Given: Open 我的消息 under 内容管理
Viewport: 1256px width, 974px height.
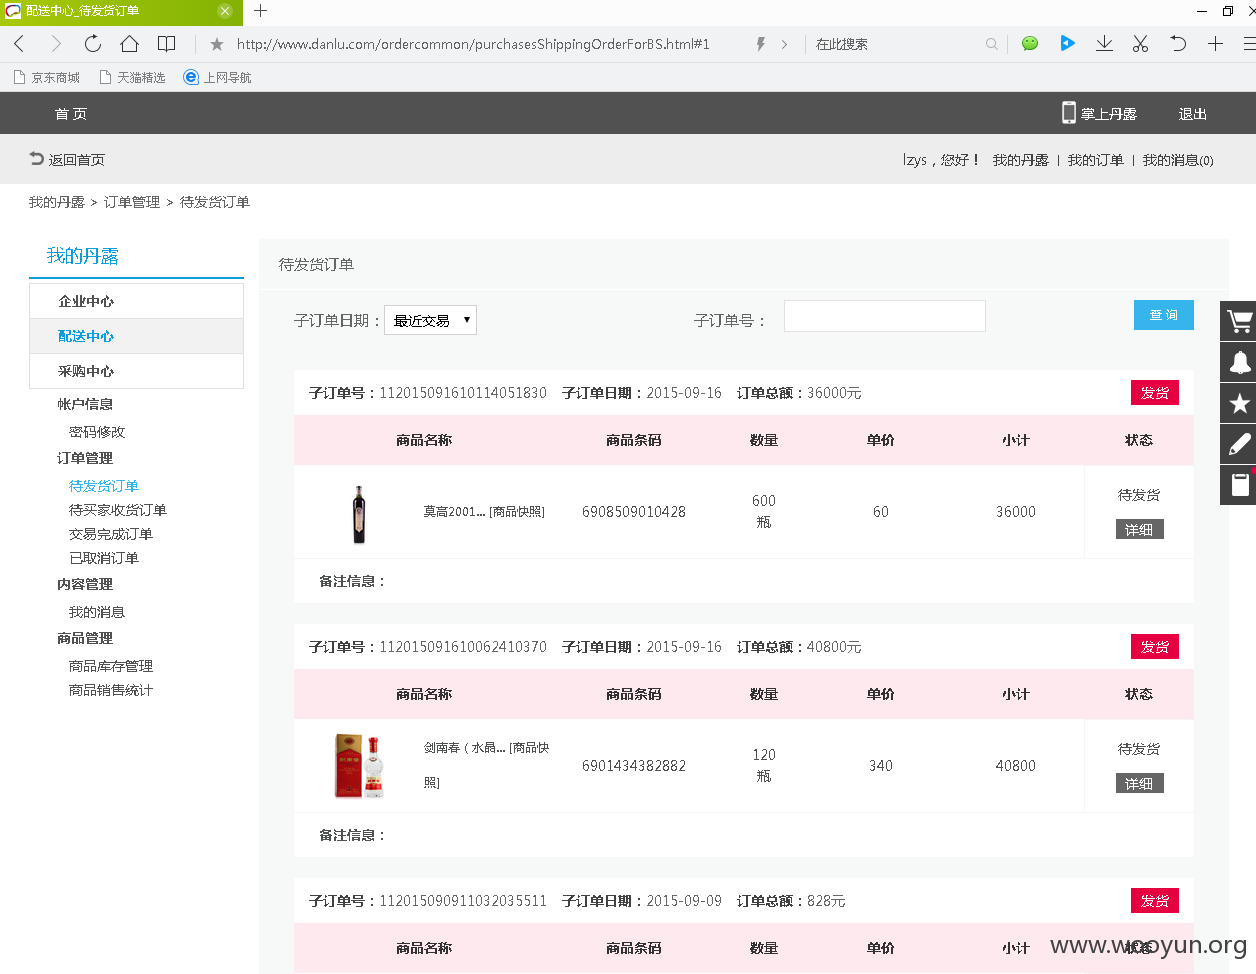Looking at the screenshot, I should pos(97,612).
